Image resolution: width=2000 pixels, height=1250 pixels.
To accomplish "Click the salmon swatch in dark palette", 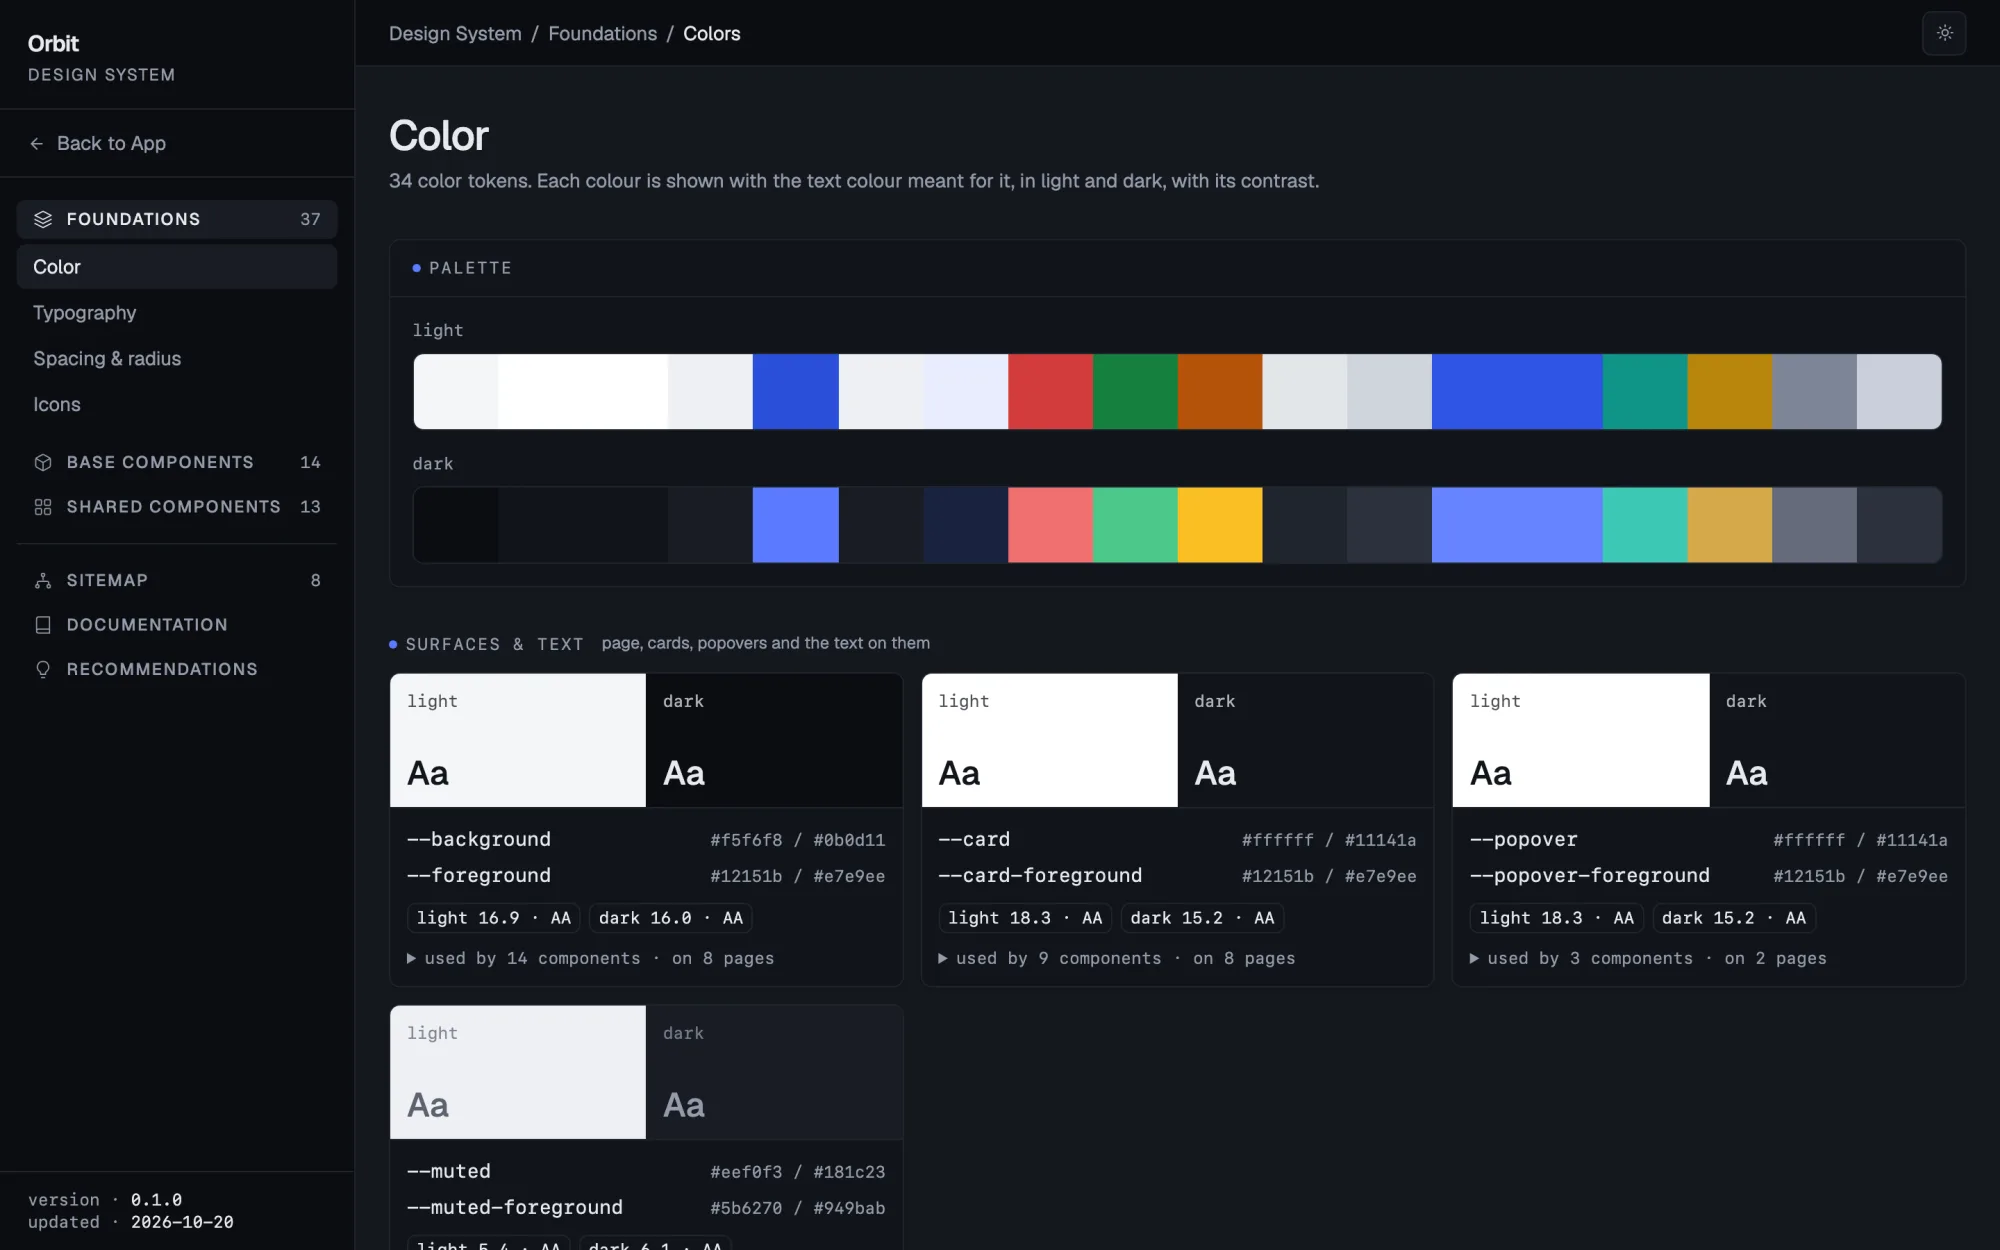I will coord(1050,525).
